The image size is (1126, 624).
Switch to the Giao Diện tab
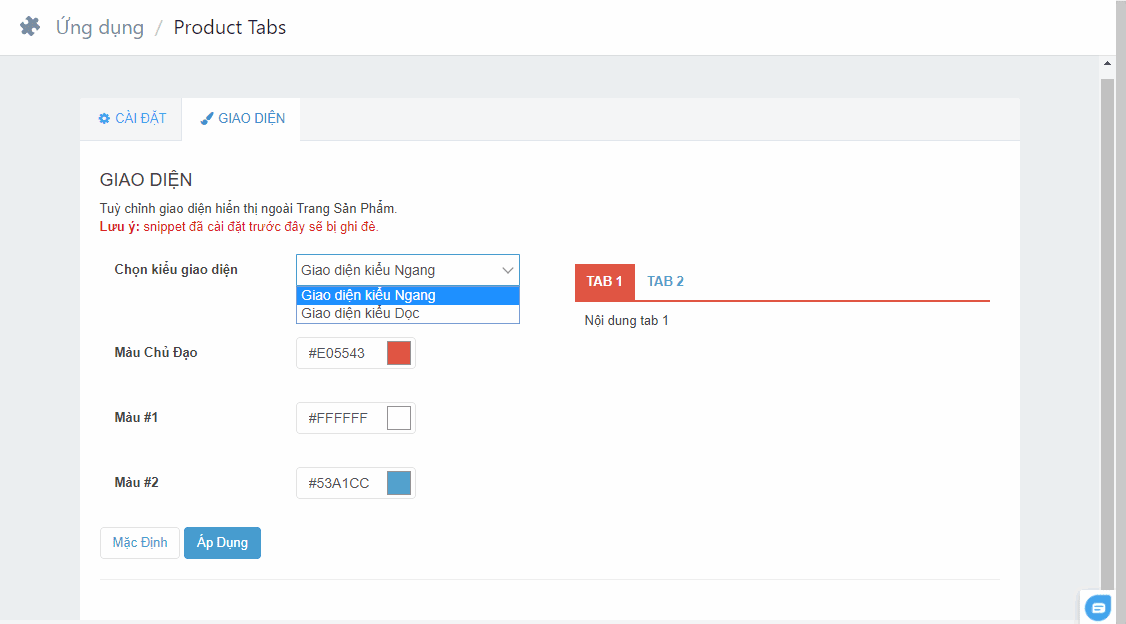(x=242, y=118)
